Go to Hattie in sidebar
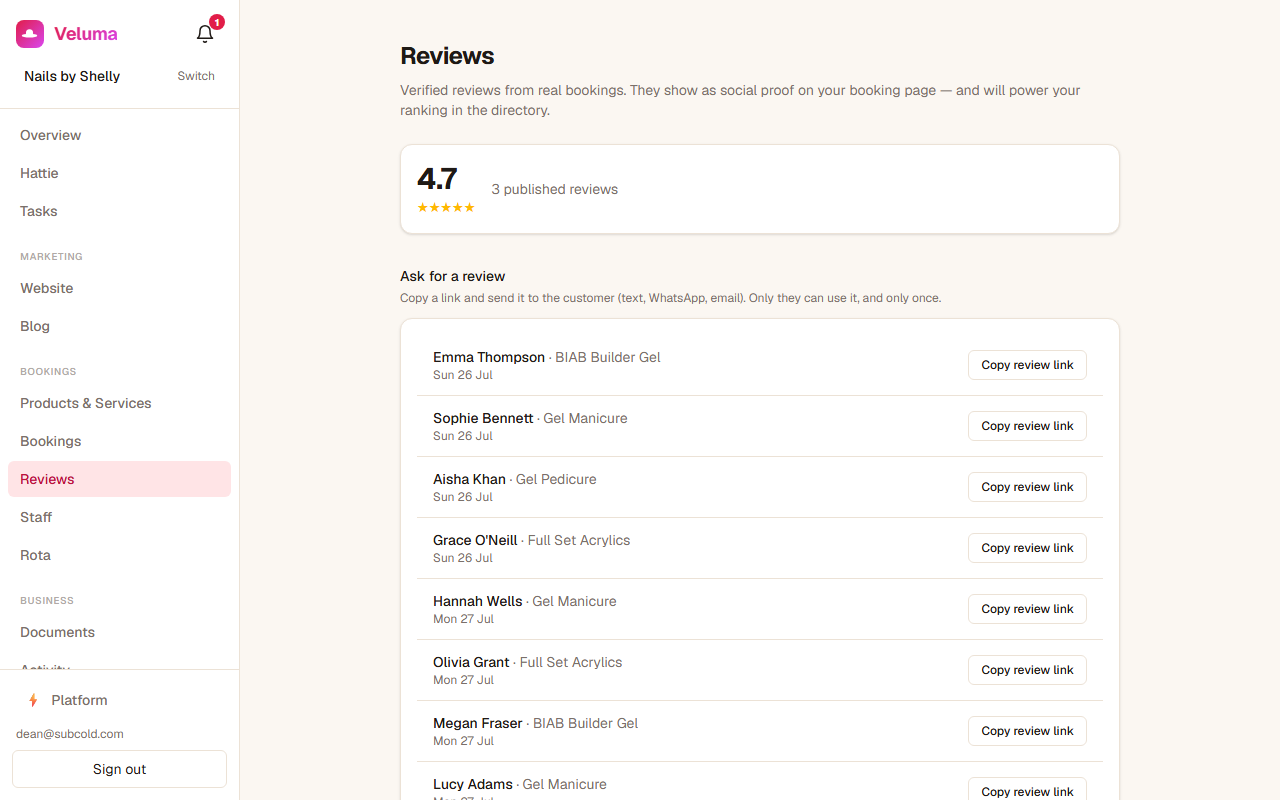 [120, 173]
